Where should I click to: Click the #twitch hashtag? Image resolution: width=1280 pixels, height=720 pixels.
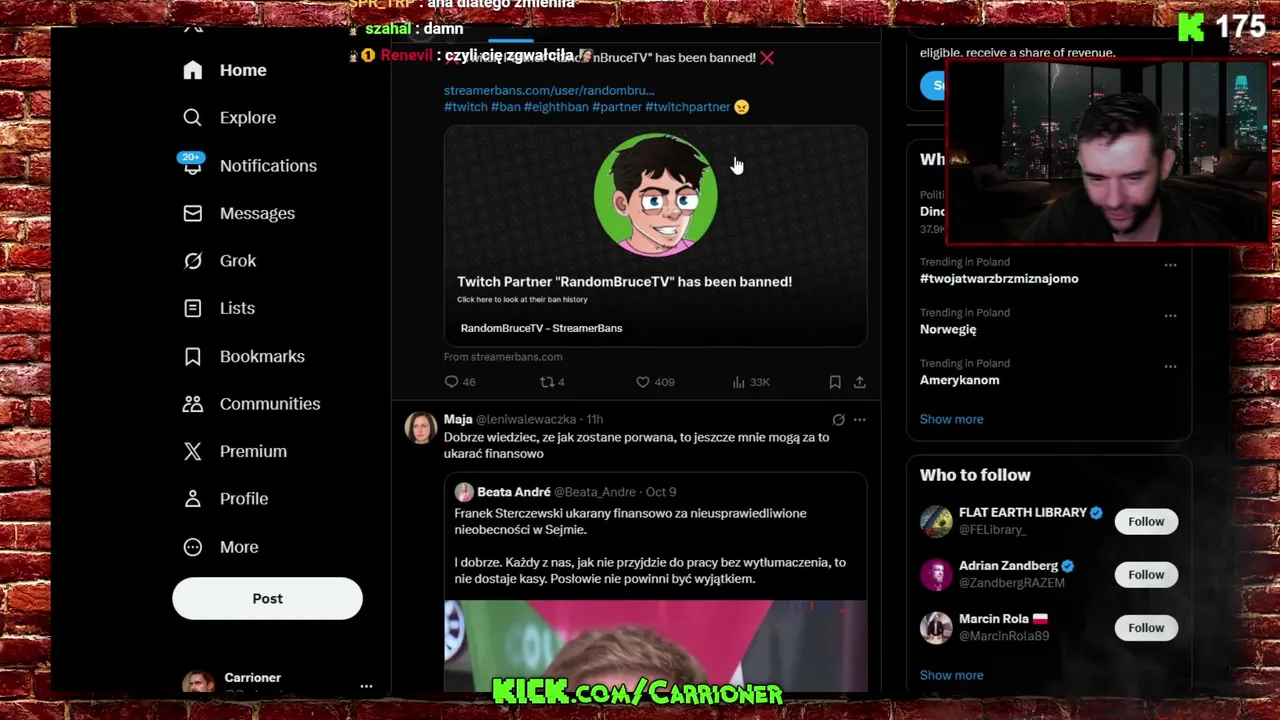466,107
